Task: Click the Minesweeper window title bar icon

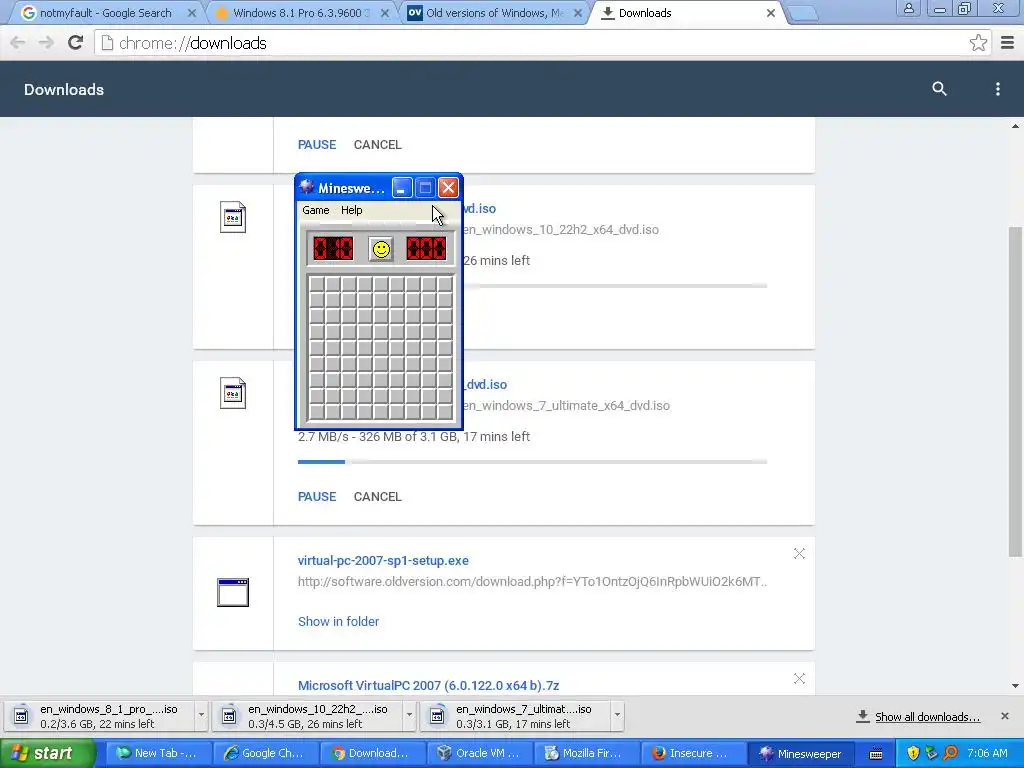Action: click(307, 187)
